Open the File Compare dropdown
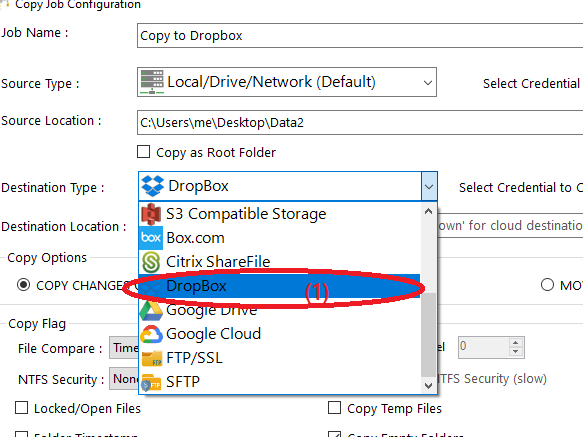Screen dimensions: 583x437 click(x=124, y=348)
